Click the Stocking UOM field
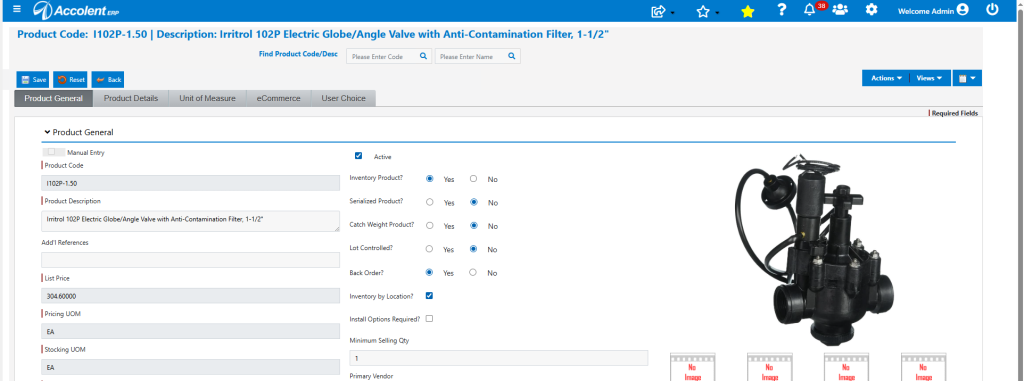 point(190,367)
